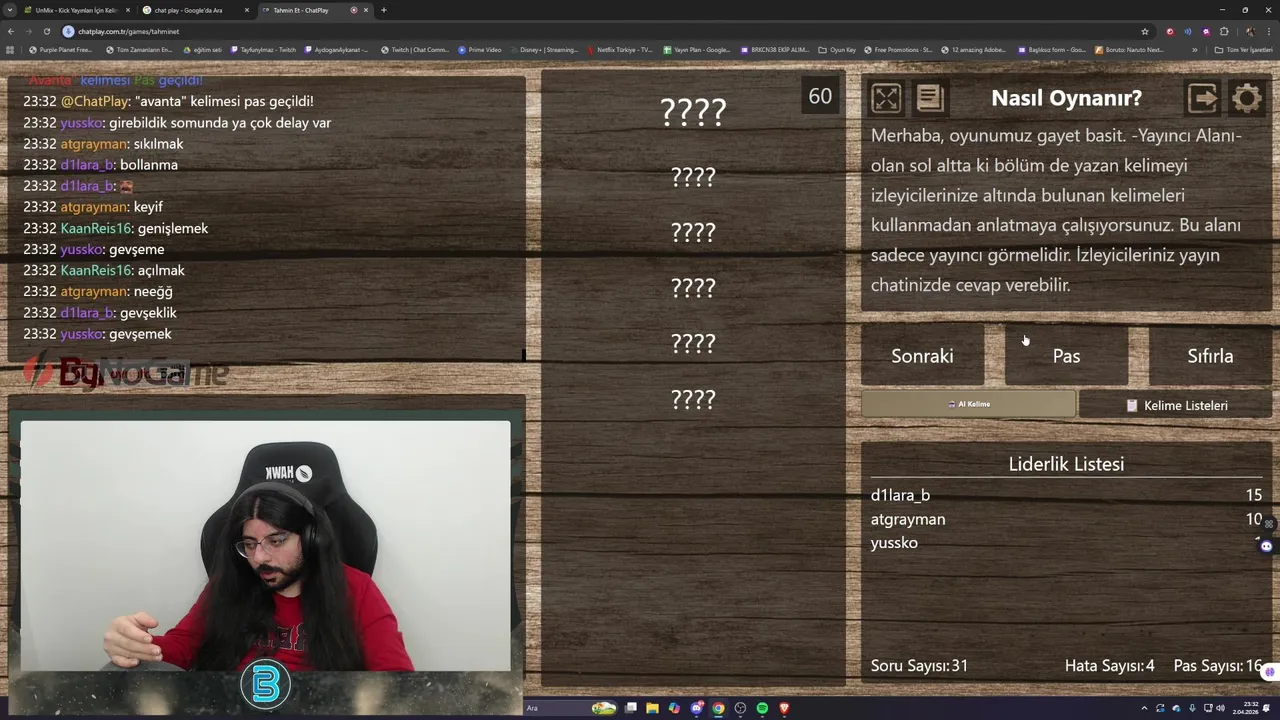The height and width of the screenshot is (720, 1280).
Task: Click chat message 'genişlemek' by KaanReis16
Action: (173, 228)
